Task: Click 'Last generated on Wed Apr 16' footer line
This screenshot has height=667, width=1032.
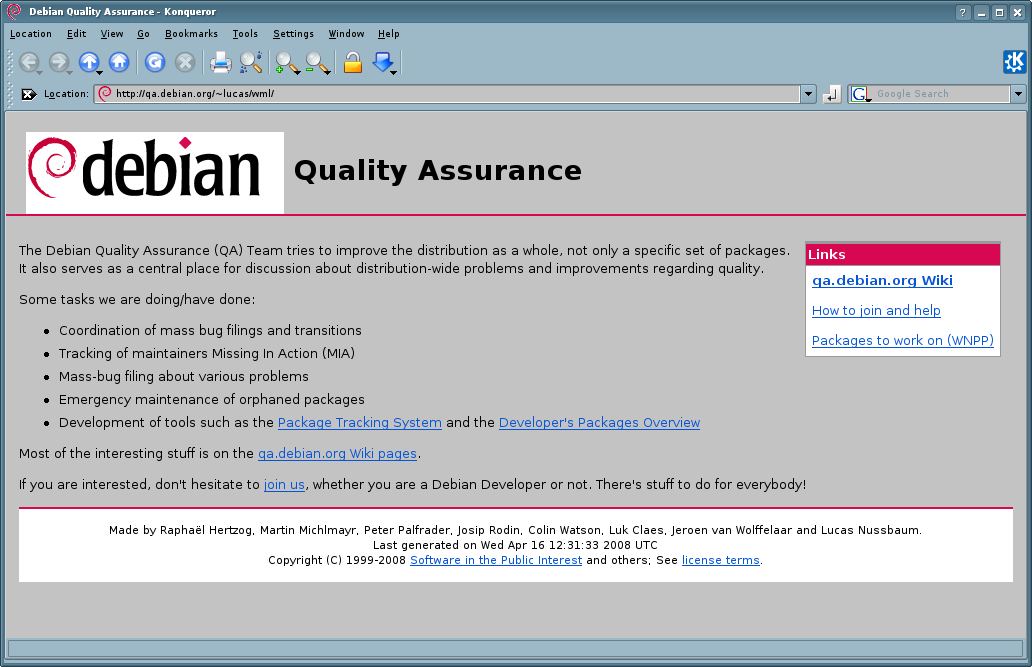Action: [x=515, y=545]
